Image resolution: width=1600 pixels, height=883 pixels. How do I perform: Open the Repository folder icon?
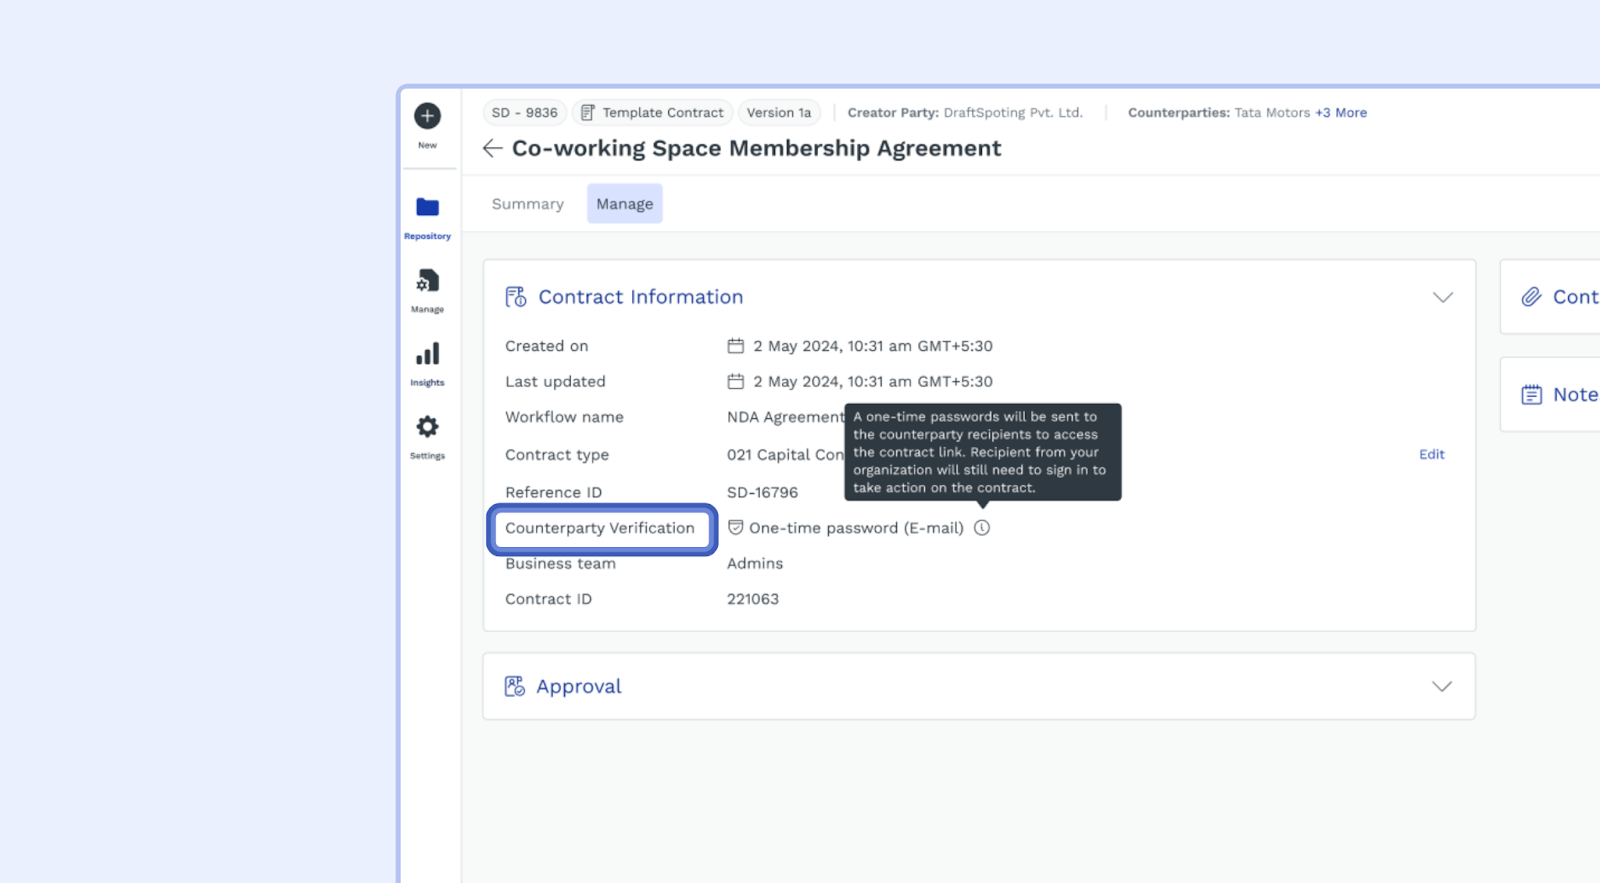tap(427, 207)
